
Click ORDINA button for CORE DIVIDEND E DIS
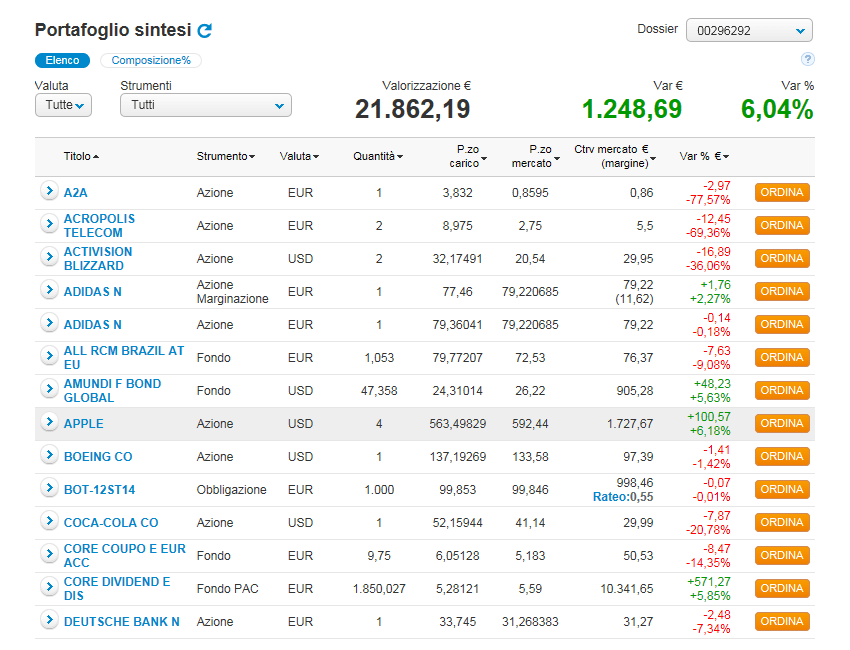click(x=782, y=589)
